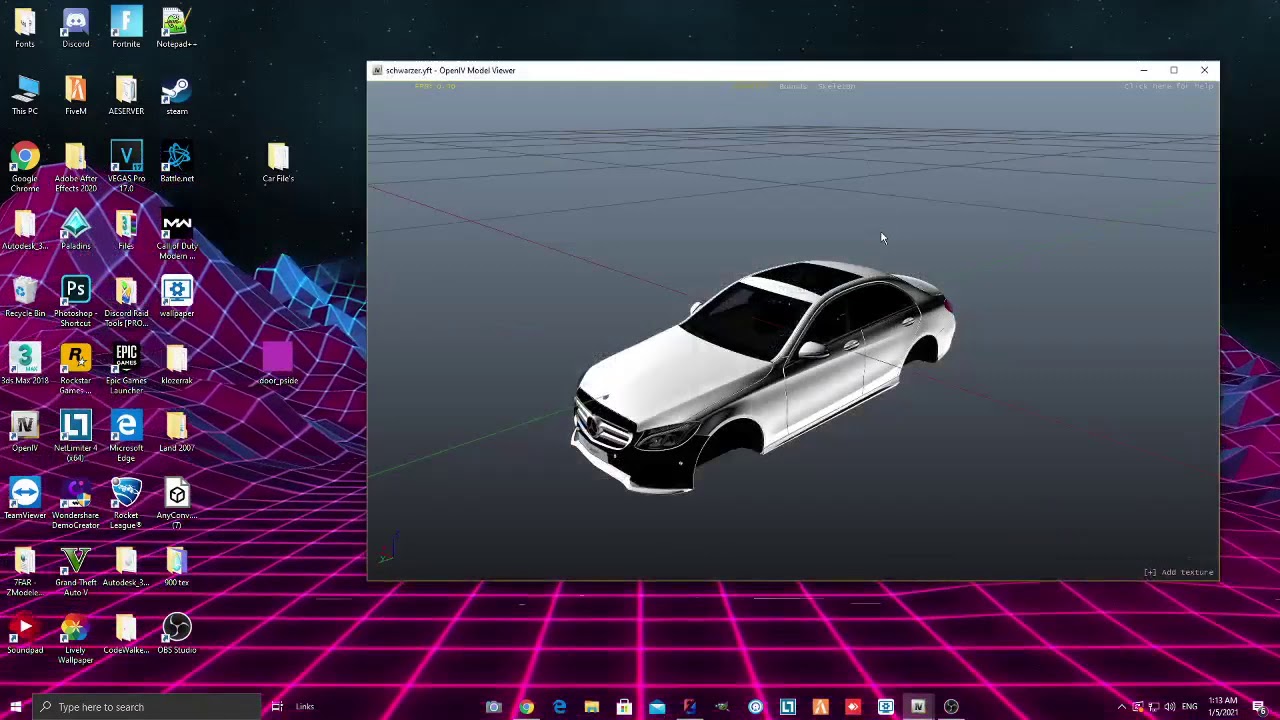Viewport: 1280px width, 720px height.
Task: Open the 900 tex desktop folder
Action: (176, 566)
